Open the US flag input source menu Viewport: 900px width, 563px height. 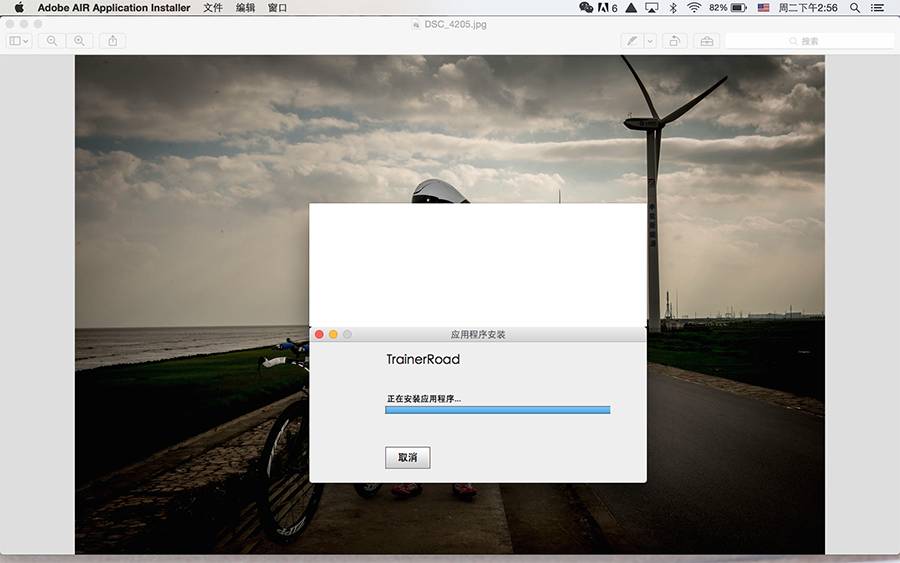click(763, 7)
